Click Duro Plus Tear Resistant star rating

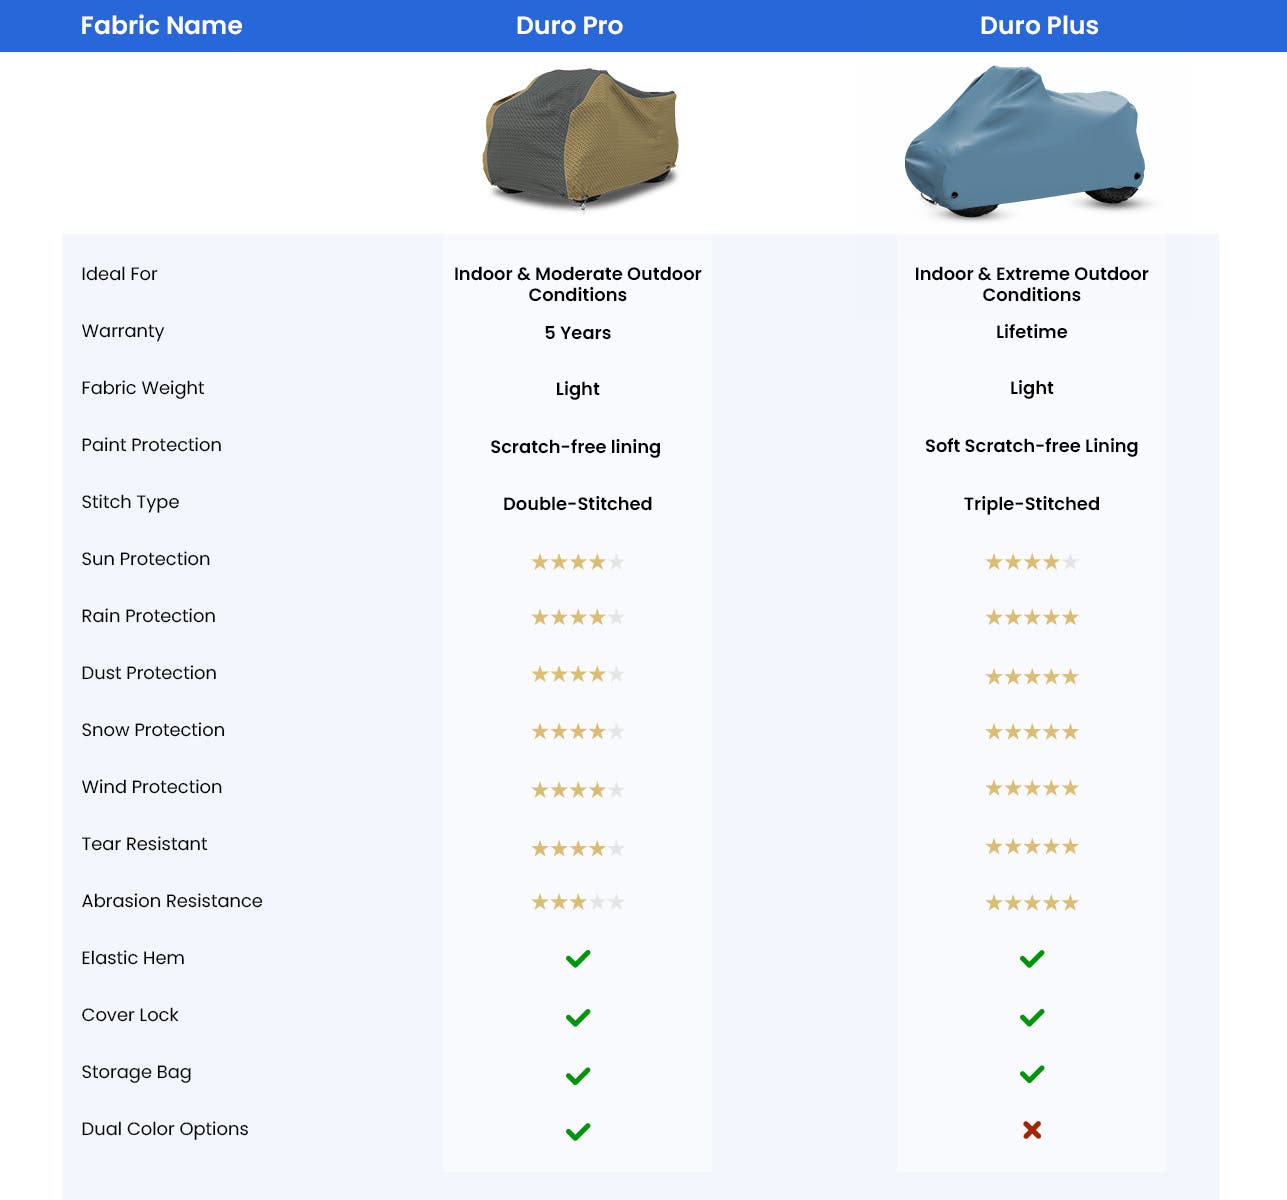1032,847
